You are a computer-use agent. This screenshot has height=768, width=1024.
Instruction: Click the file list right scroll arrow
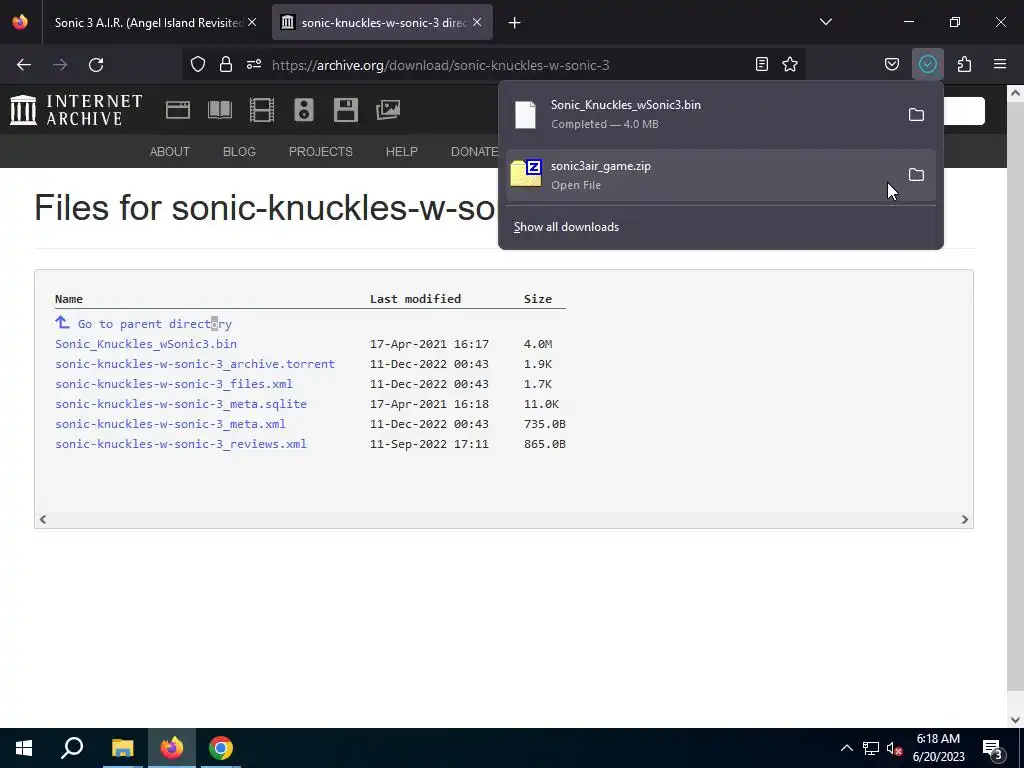965,519
